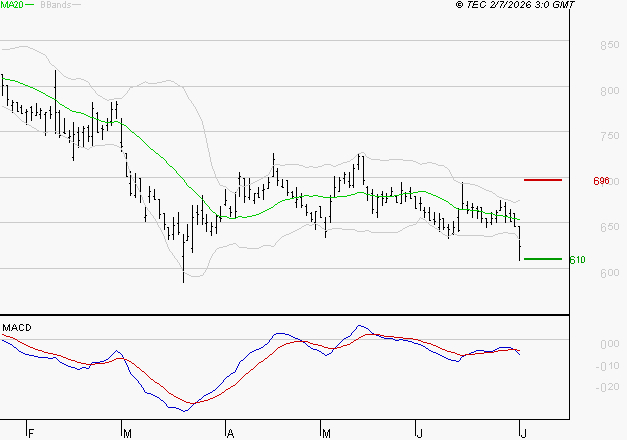
Task: Click the green 610 support line
Action: 543,259
